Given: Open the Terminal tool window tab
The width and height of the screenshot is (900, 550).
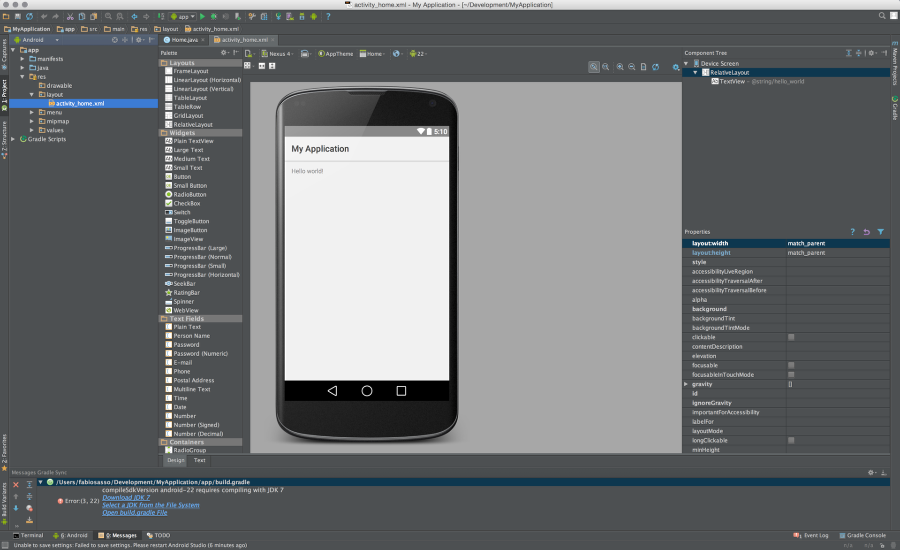Looking at the screenshot, I should point(28,535).
